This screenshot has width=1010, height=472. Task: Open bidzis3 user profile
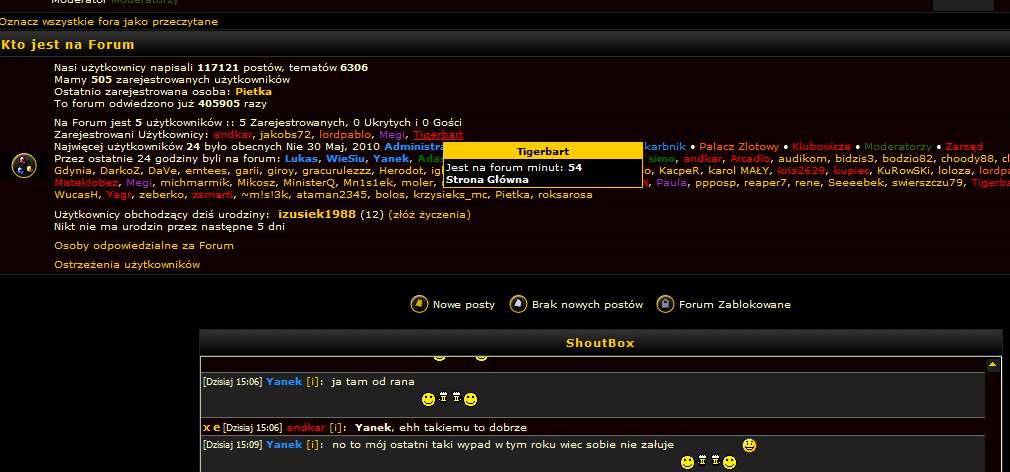tap(855, 158)
